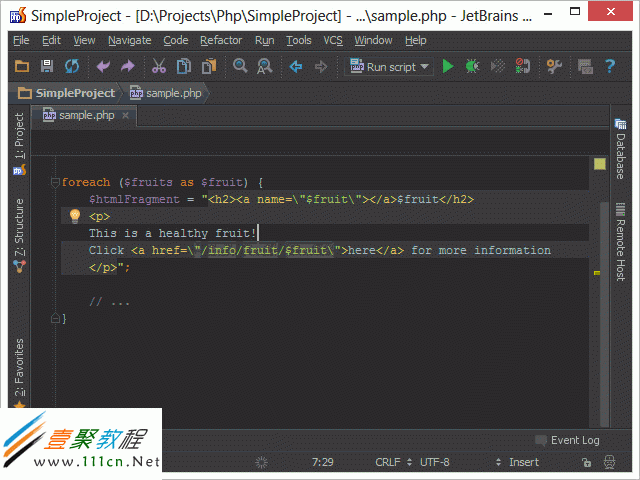Open the Help menu

[x=416, y=40]
